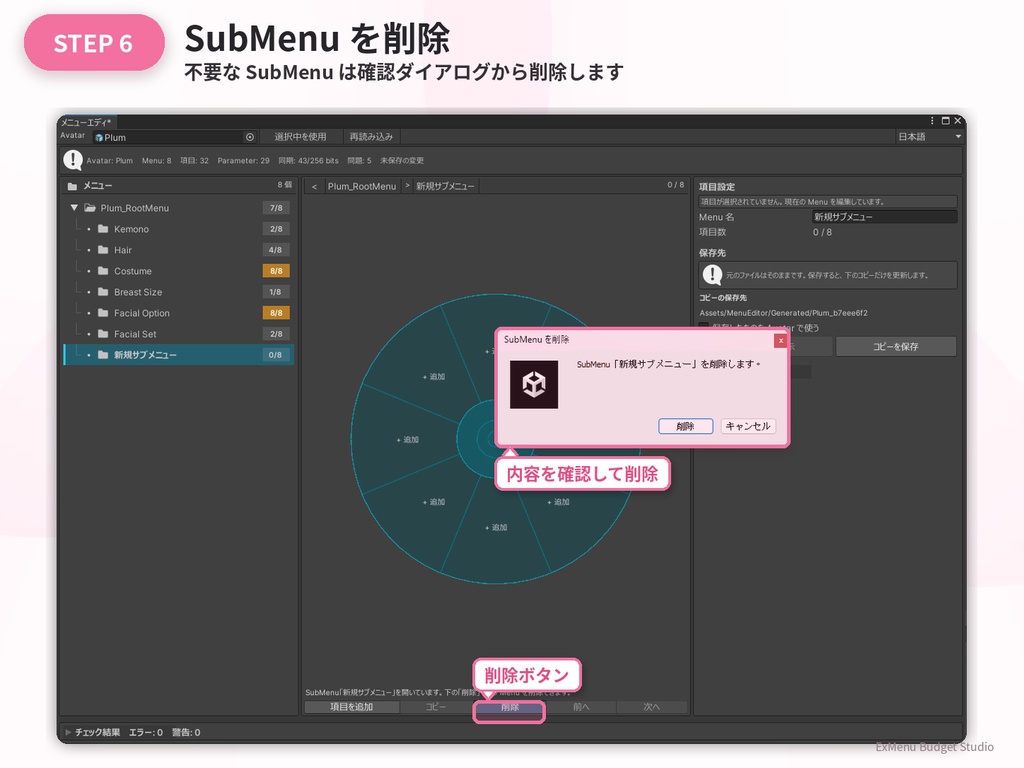Screen dimensions: 1024x768
Task: Open the three-dot window options menu
Action: [x=932, y=121]
